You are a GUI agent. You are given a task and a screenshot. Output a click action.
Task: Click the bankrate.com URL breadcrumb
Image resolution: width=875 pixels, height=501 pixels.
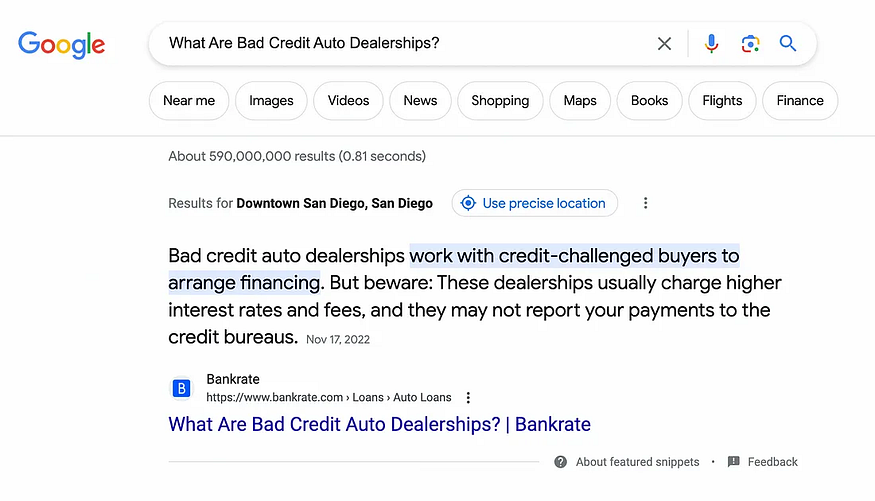329,397
